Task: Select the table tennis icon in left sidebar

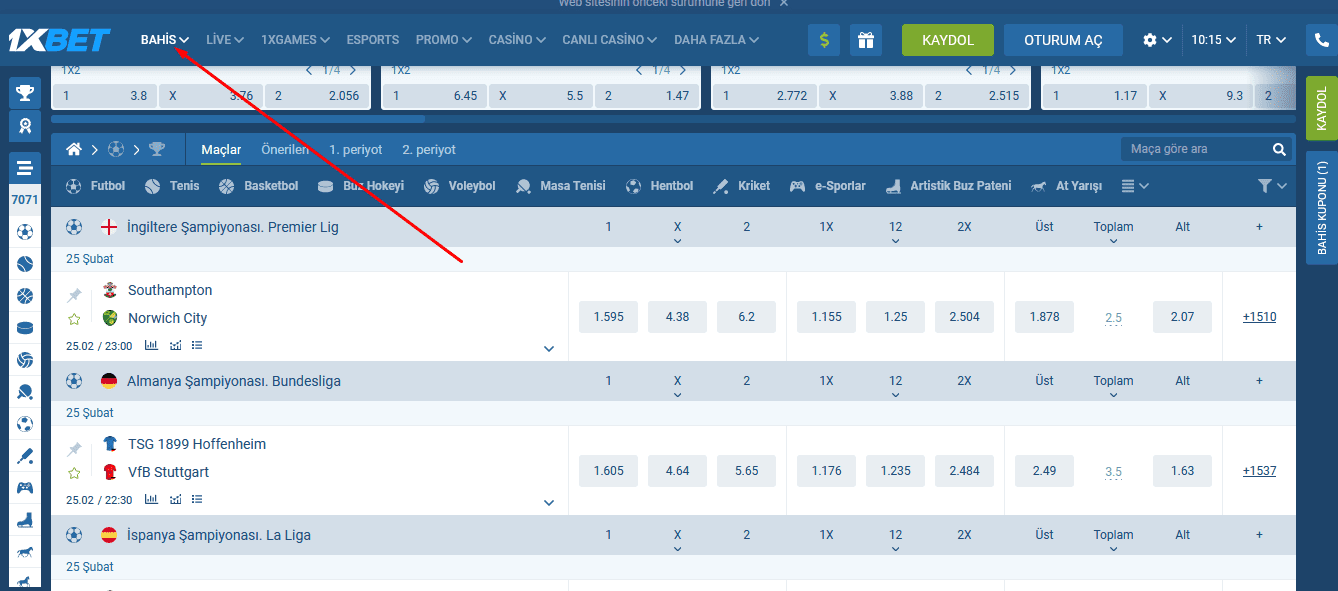Action: [x=25, y=392]
